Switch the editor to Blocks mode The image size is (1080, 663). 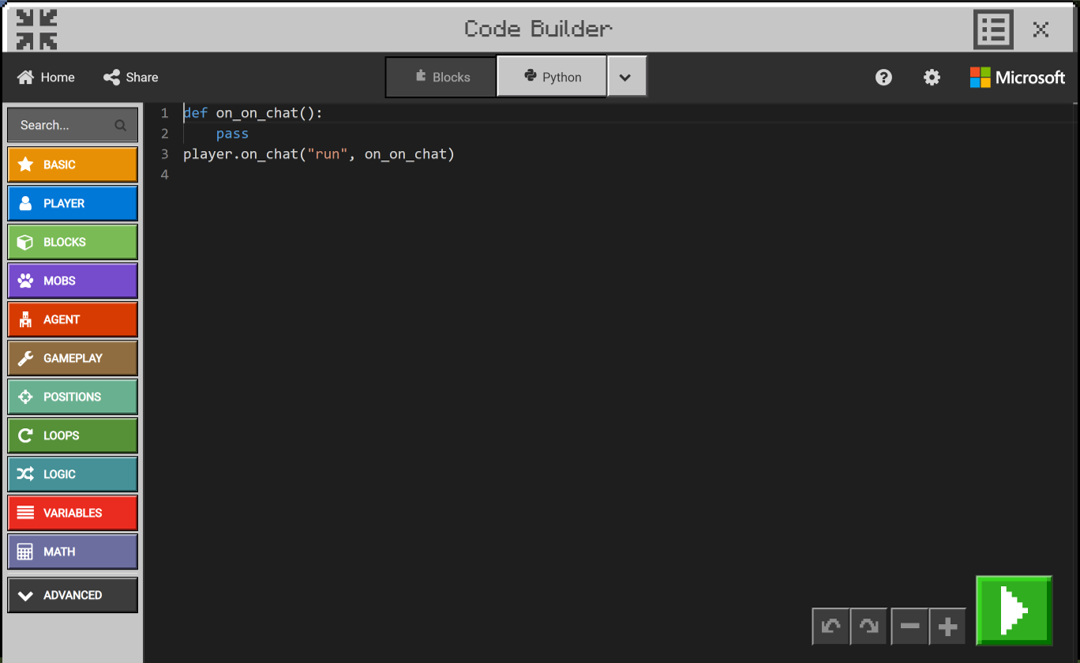point(440,76)
